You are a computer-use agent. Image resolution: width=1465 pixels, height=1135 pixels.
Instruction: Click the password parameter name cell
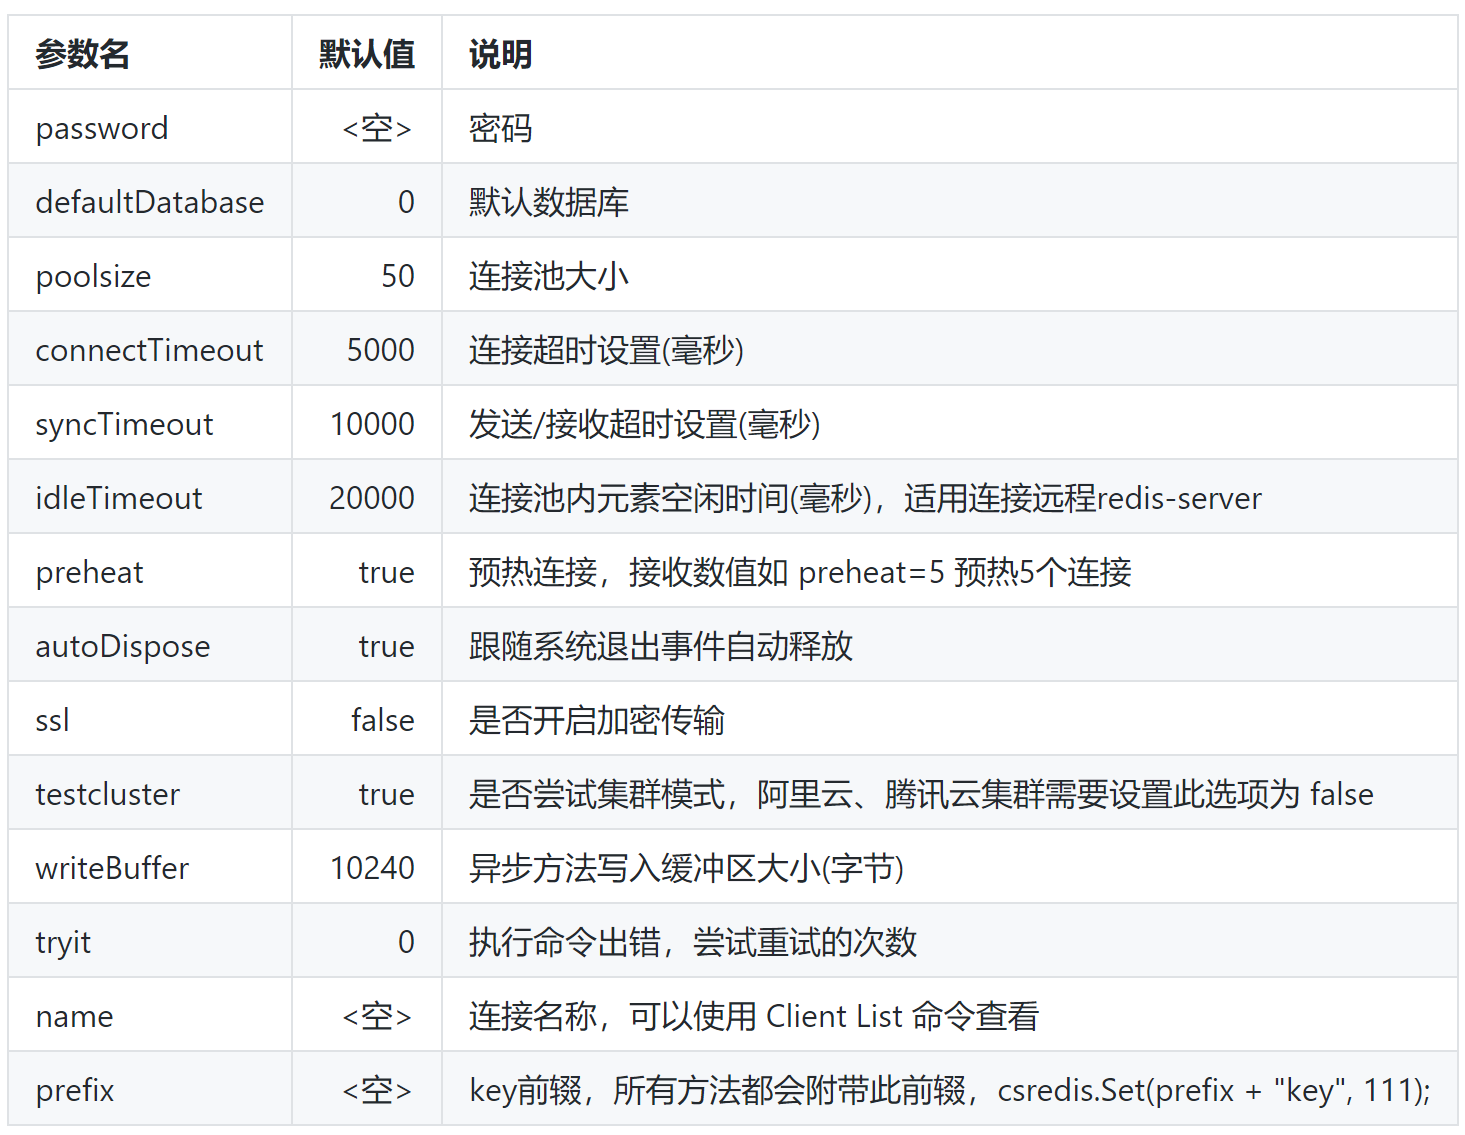pos(101,128)
